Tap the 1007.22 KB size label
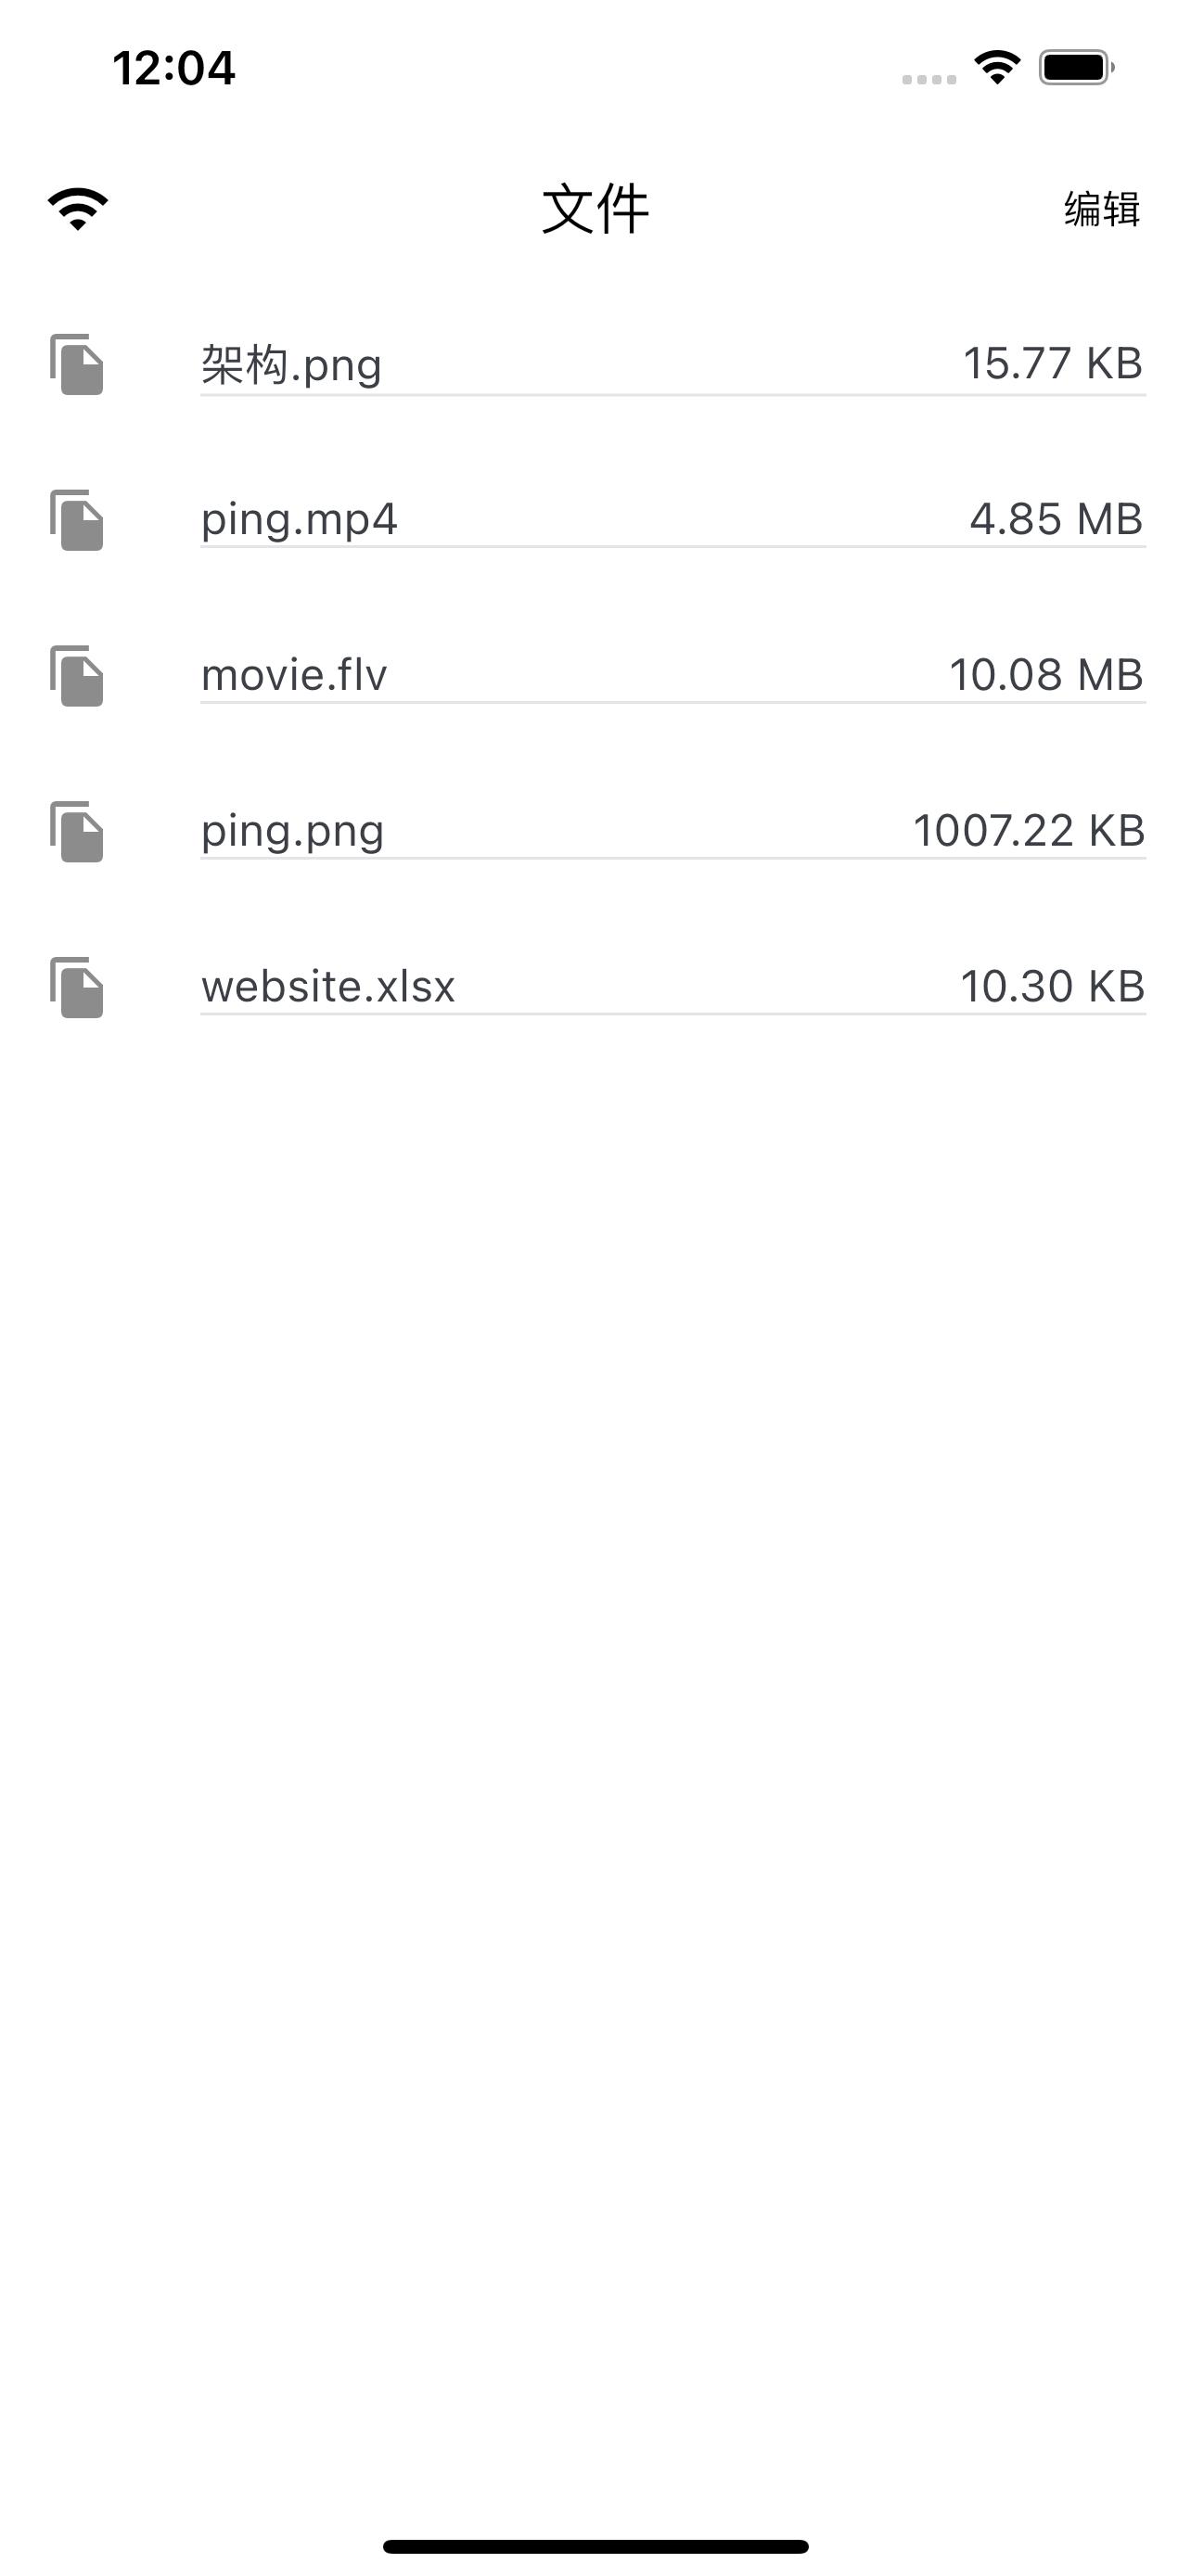The height and width of the screenshot is (2576, 1191). click(x=1029, y=832)
